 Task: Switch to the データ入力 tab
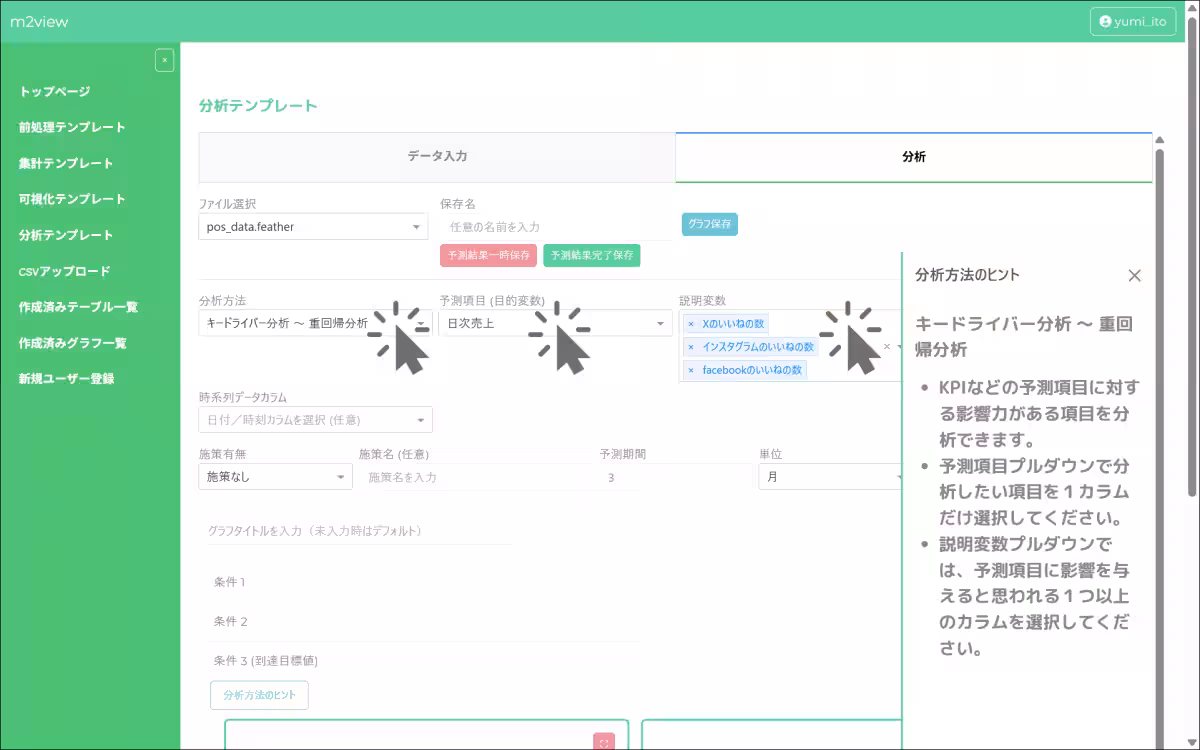(x=437, y=157)
